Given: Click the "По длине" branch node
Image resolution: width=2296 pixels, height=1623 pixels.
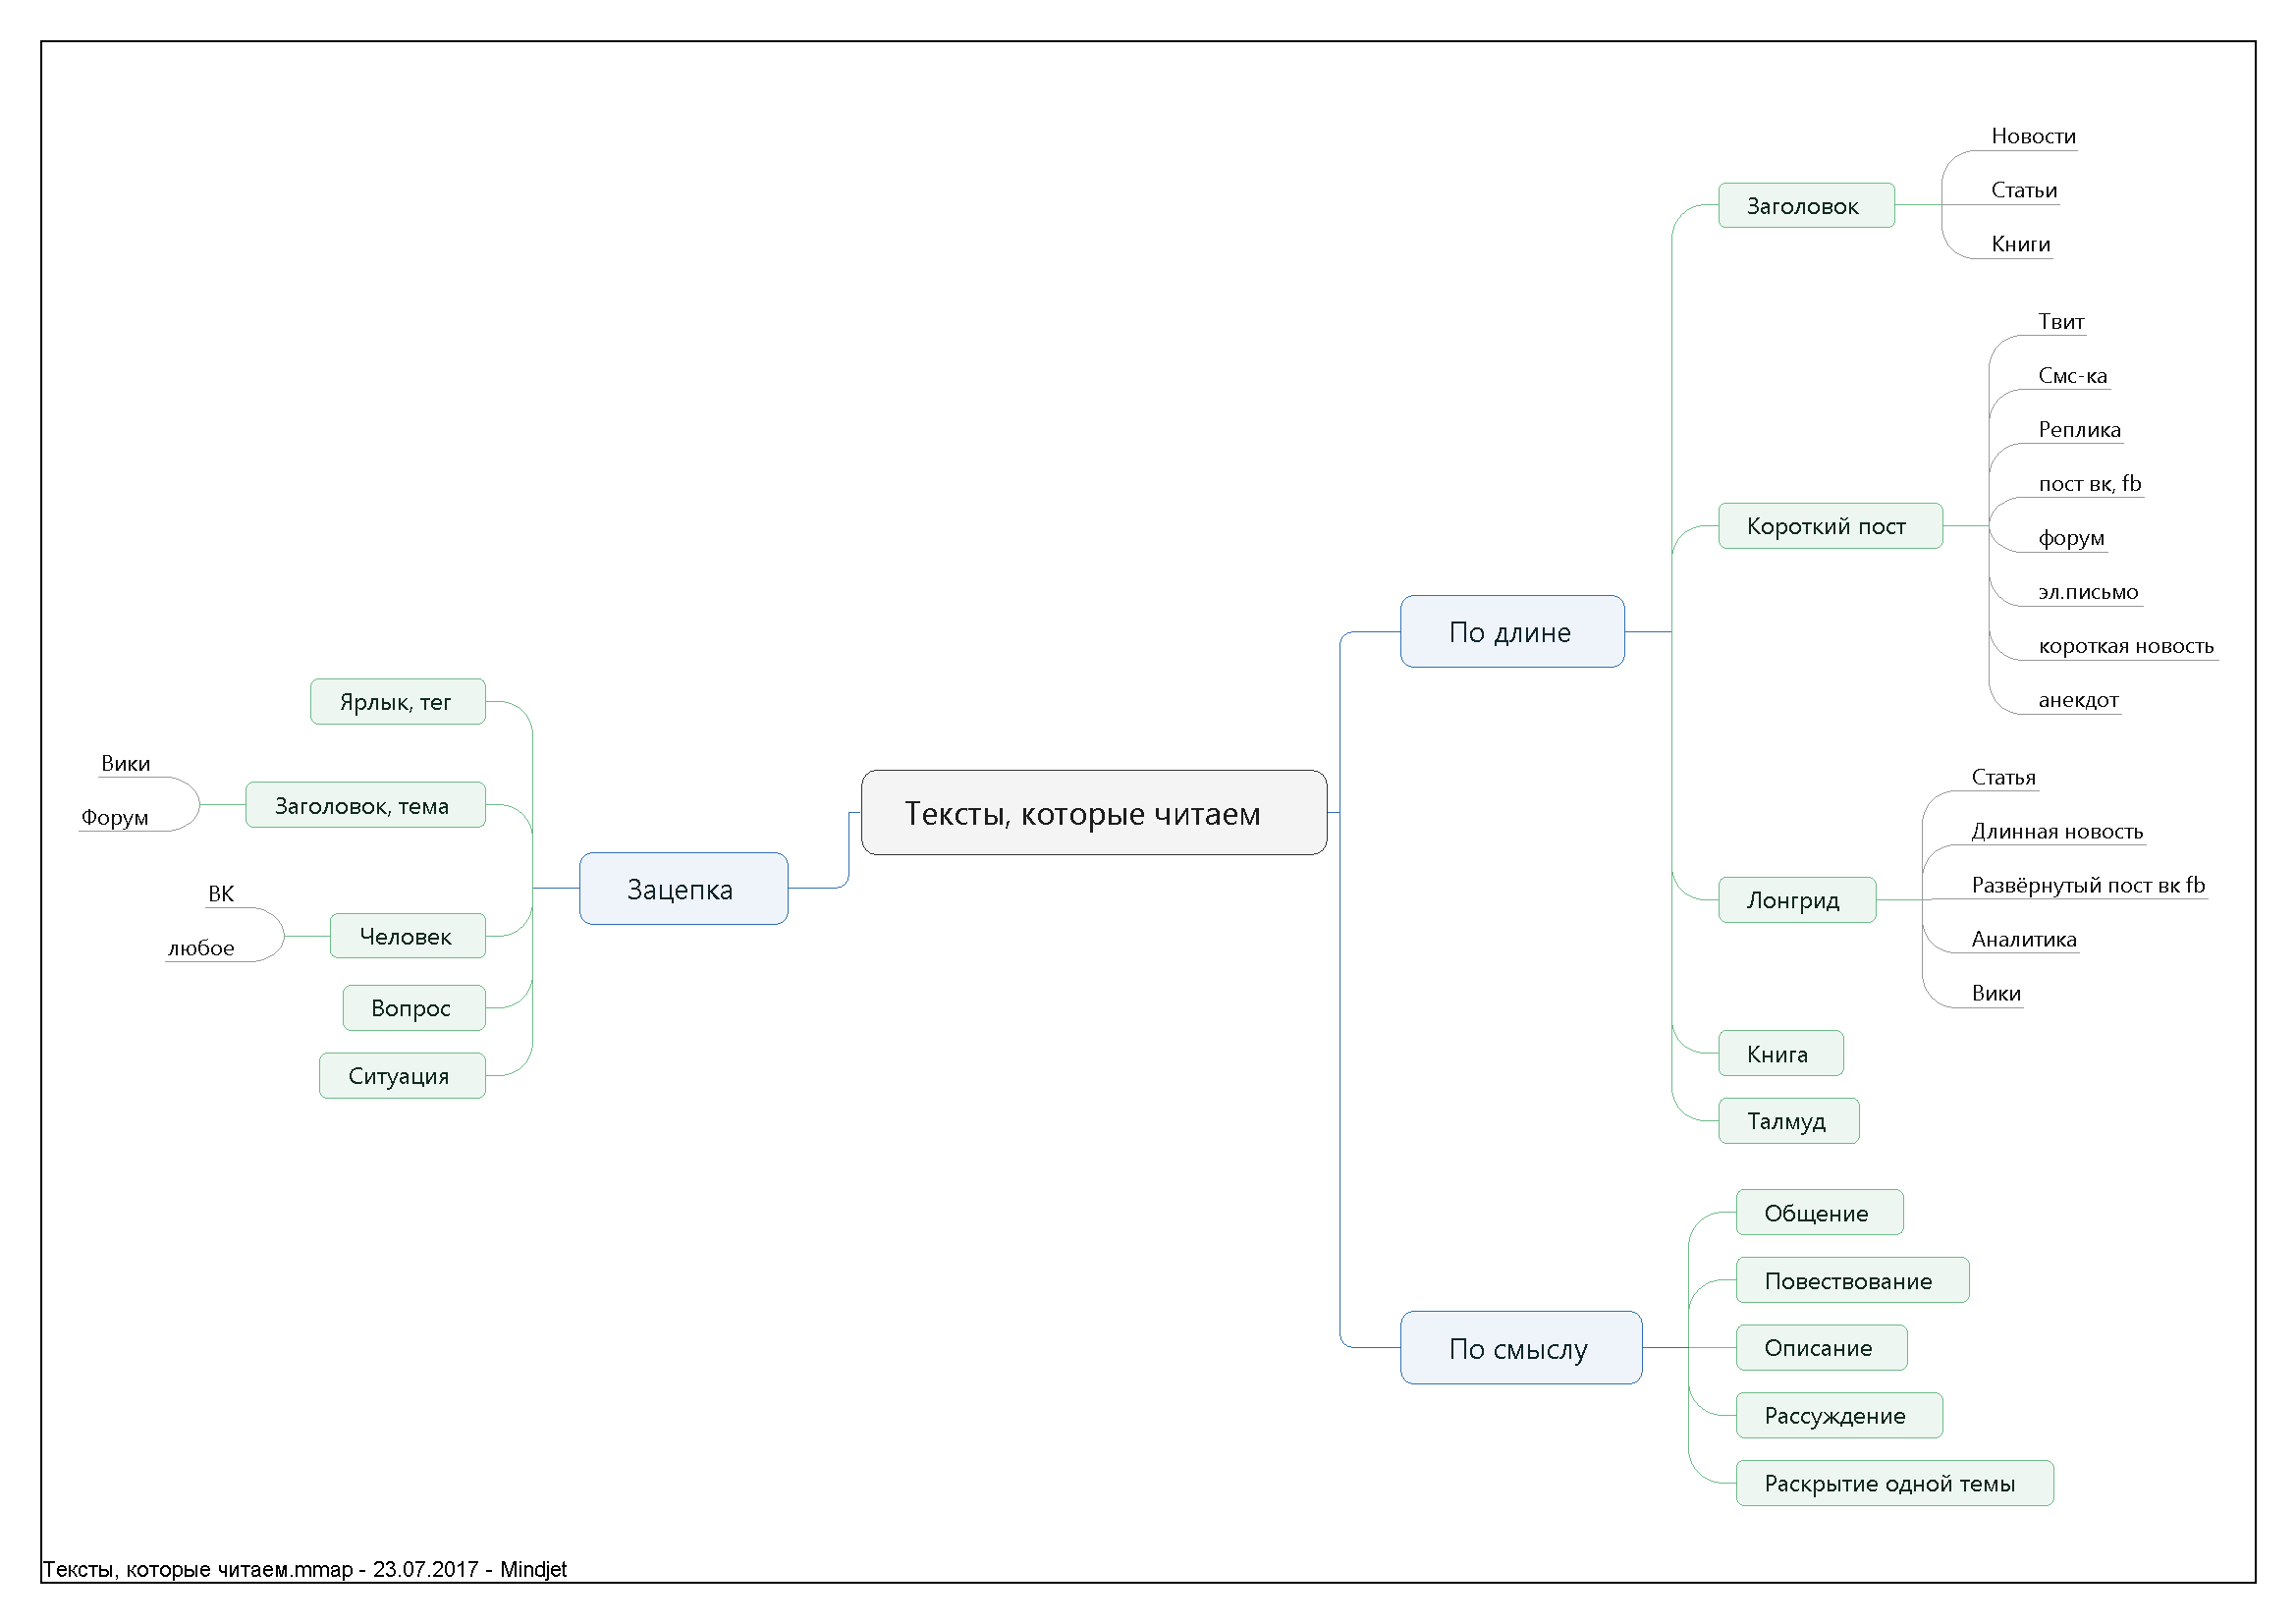Looking at the screenshot, I should coord(1511,632).
